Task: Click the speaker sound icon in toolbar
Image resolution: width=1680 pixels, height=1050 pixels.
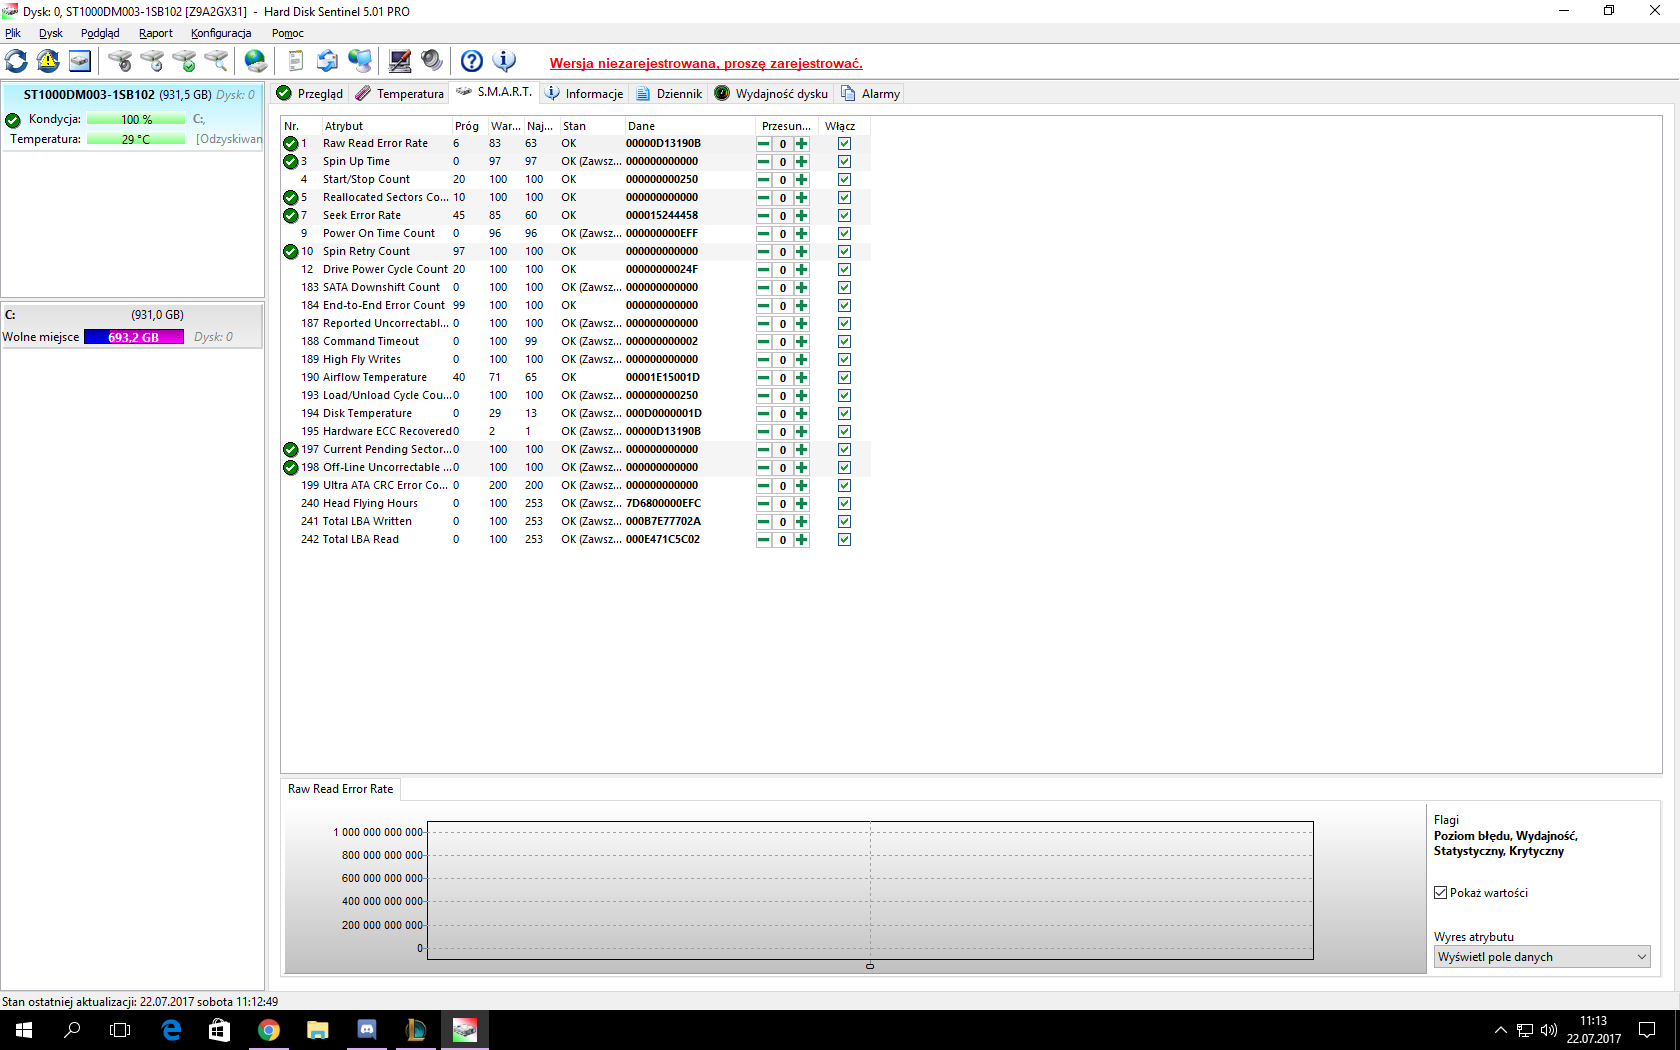Action: click(x=432, y=61)
